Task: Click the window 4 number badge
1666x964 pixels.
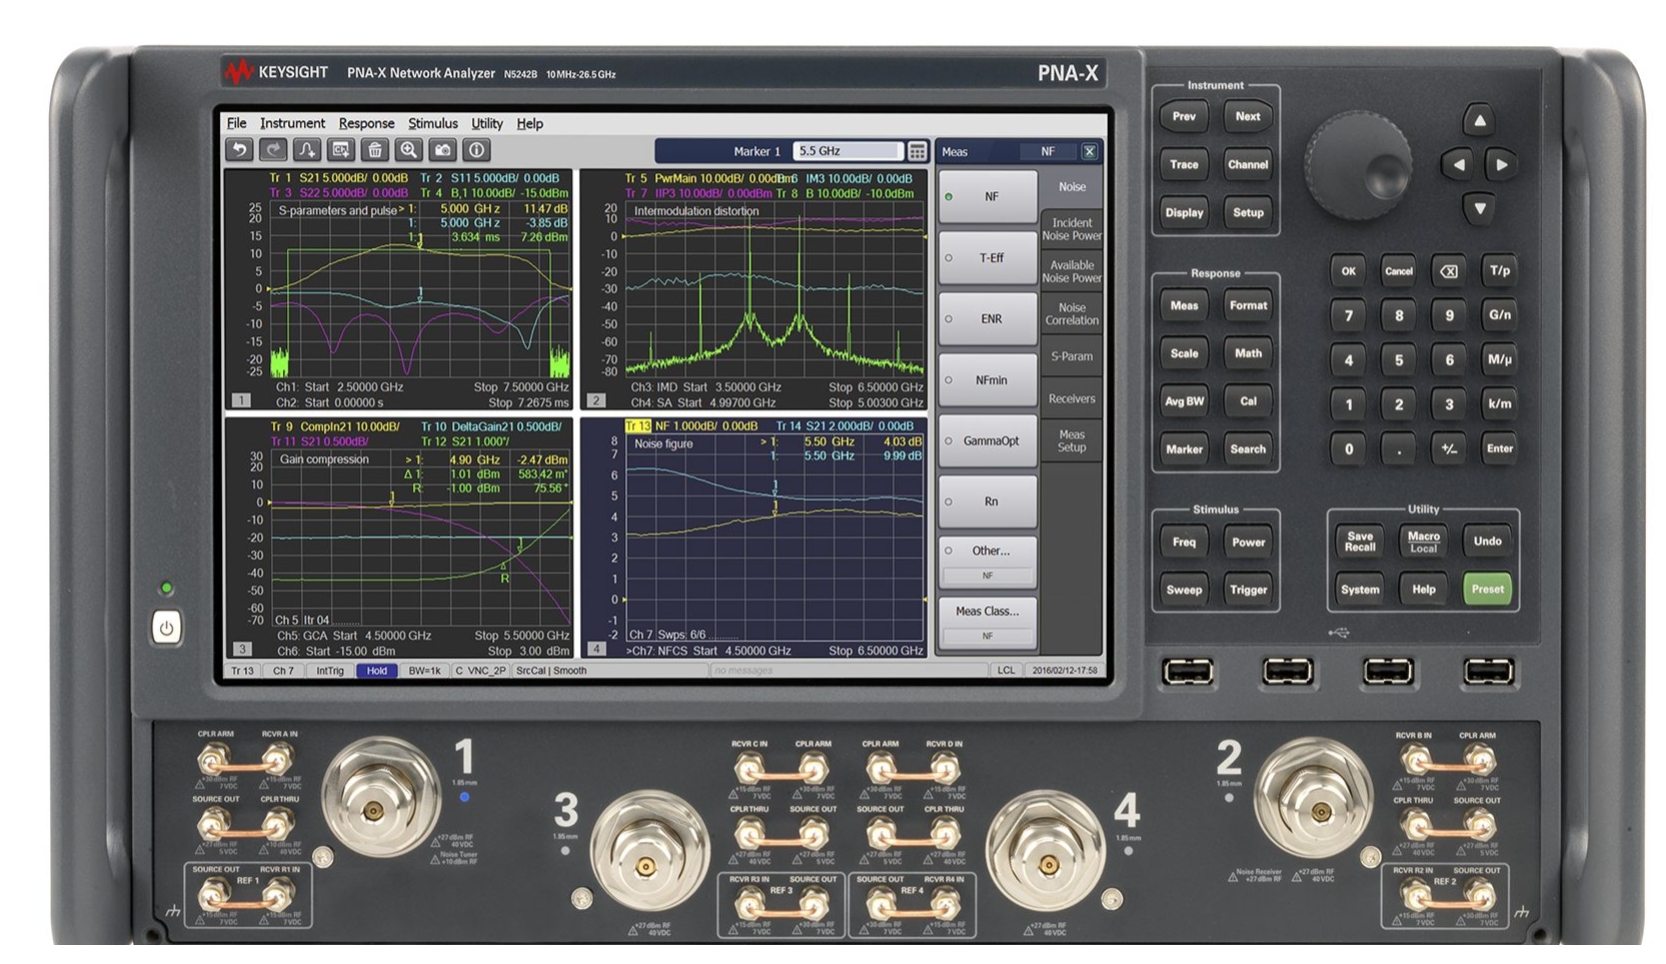Action: pos(596,649)
